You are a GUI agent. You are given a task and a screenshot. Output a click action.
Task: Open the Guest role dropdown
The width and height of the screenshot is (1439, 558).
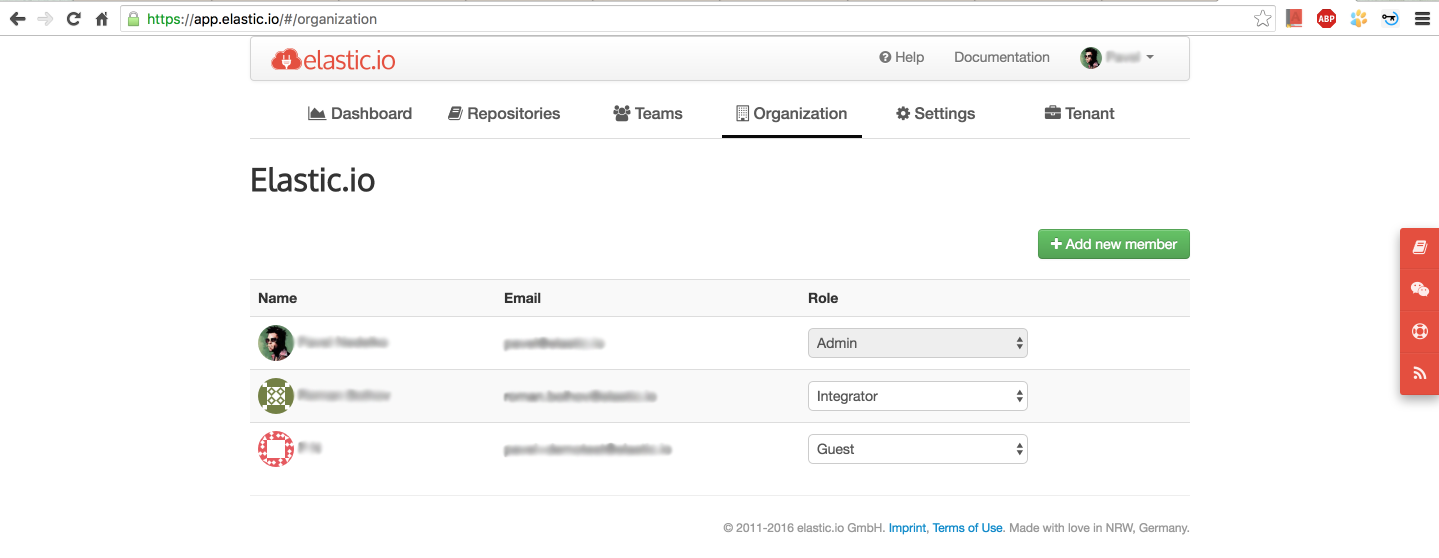[917, 449]
